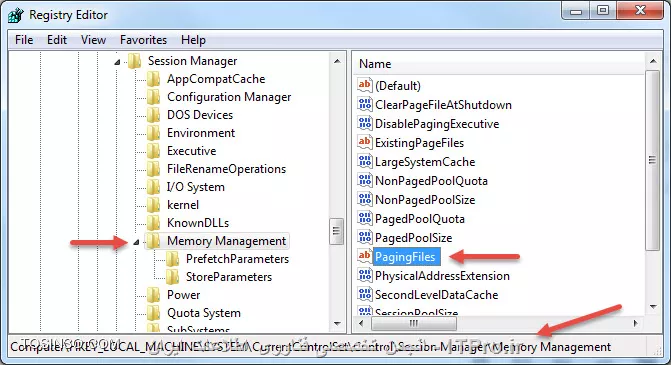This screenshot has height=365, width=671.
Task: Open the File menu
Action: 24,40
